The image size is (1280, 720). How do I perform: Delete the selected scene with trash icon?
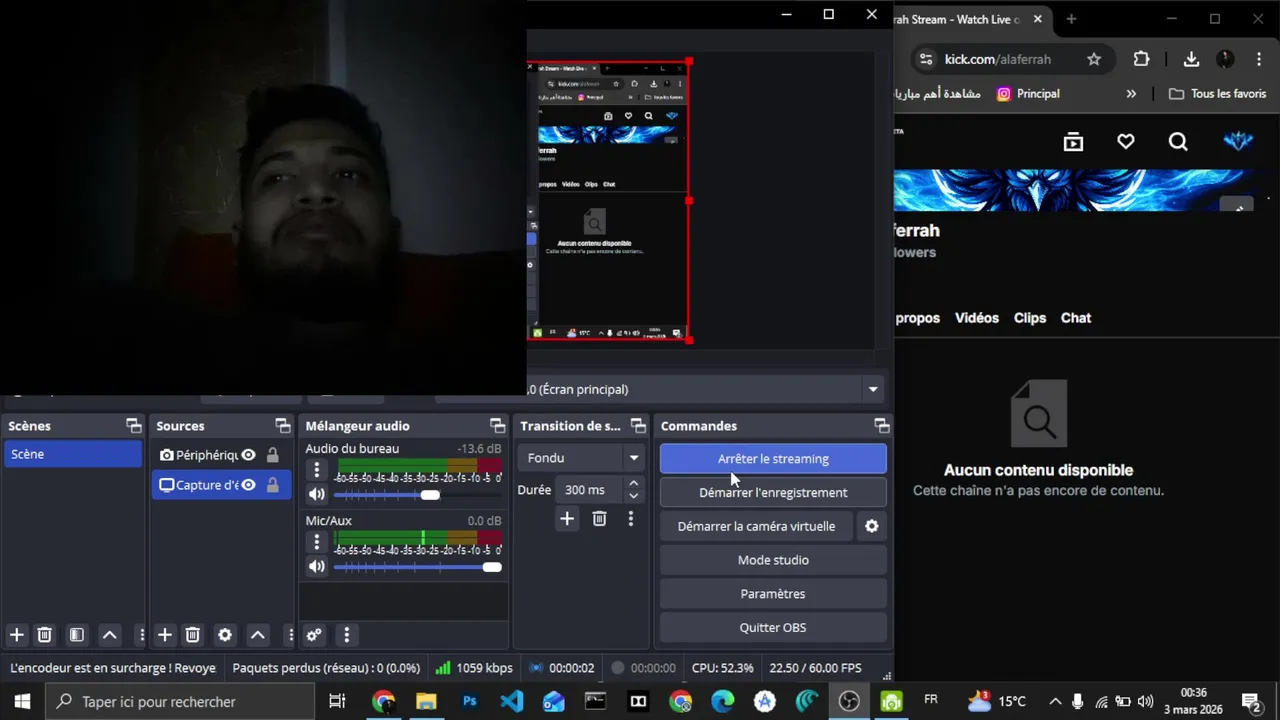pyautogui.click(x=44, y=635)
